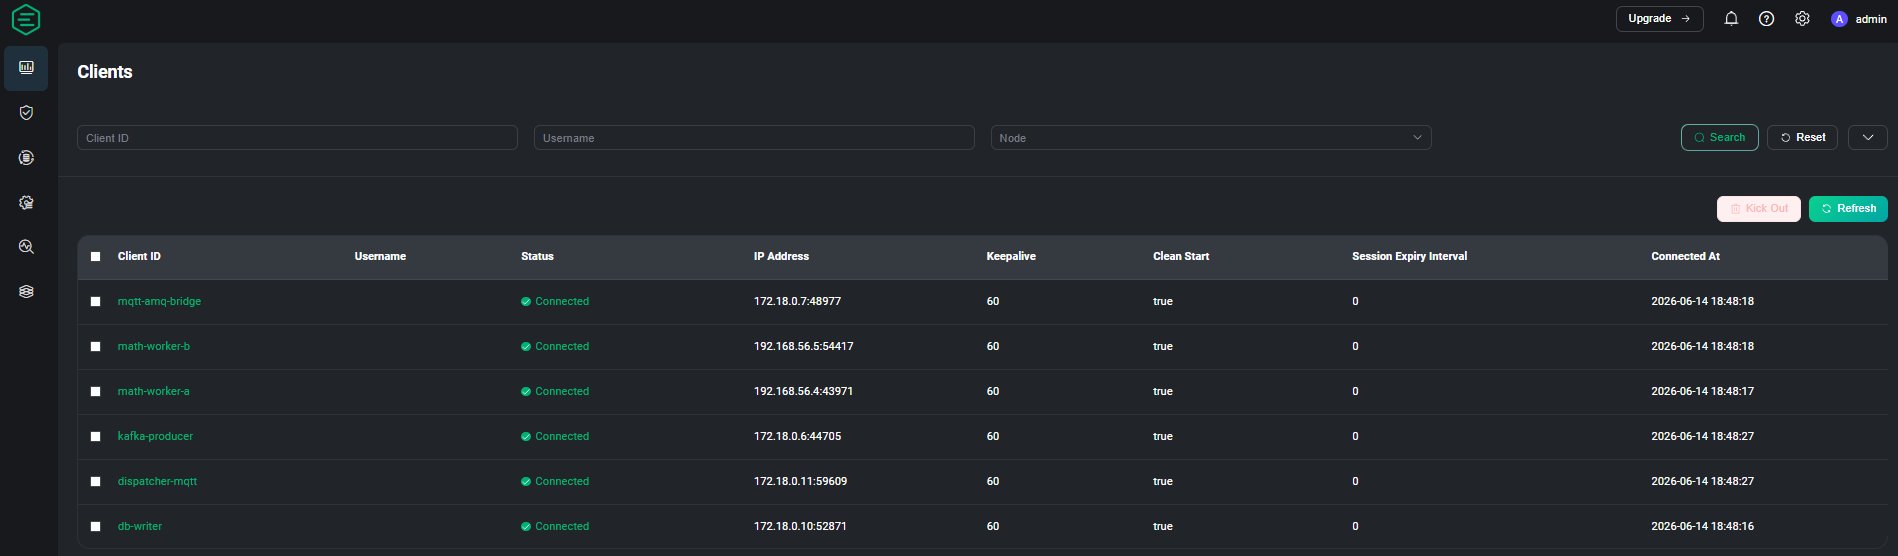Viewport: 1898px width, 556px height.
Task: Click timestamp 2026-06-14 18:48:16
Action: 1702,527
